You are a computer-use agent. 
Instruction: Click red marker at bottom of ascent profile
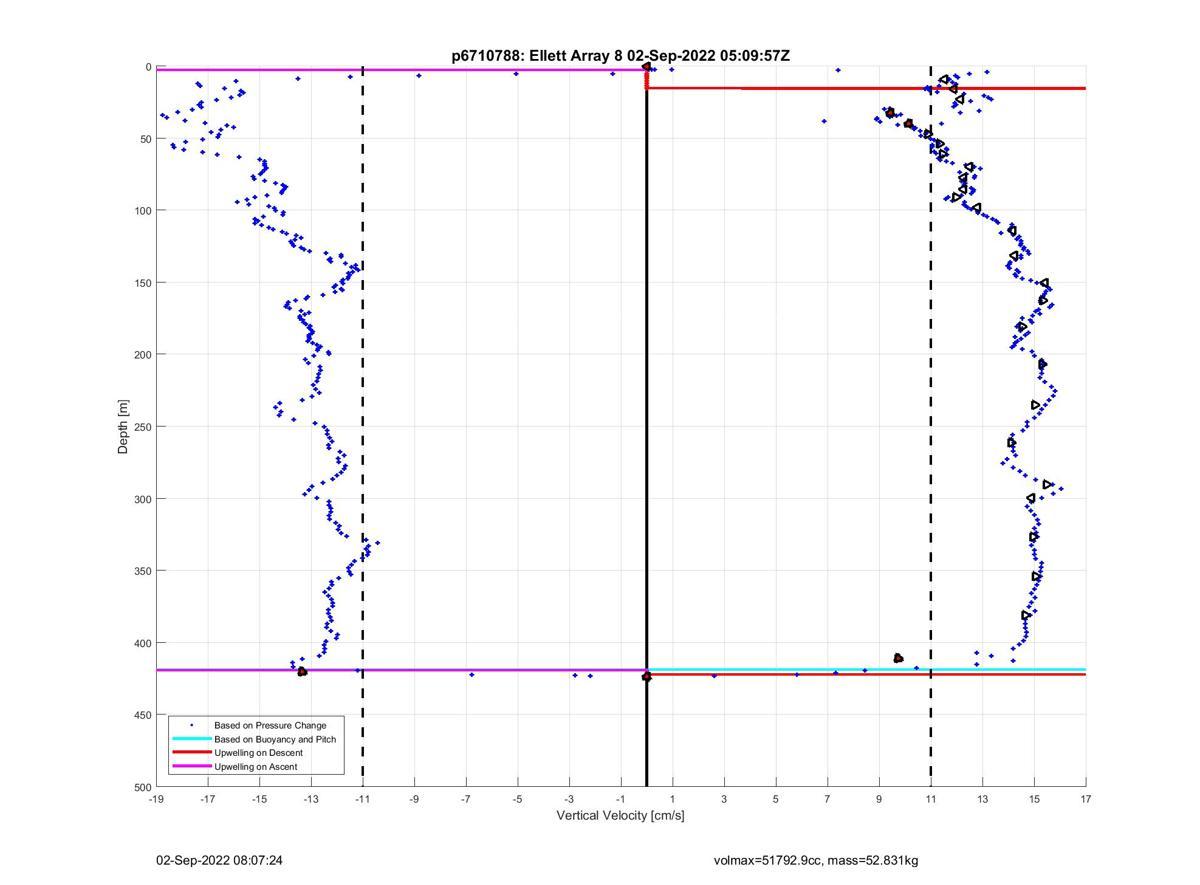pos(302,672)
